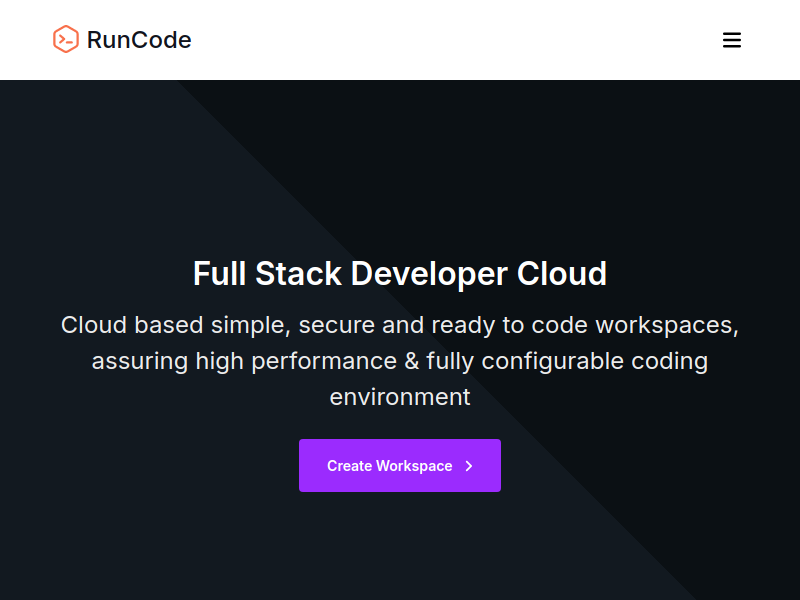Click the word "Full" in the headline

coord(219,274)
